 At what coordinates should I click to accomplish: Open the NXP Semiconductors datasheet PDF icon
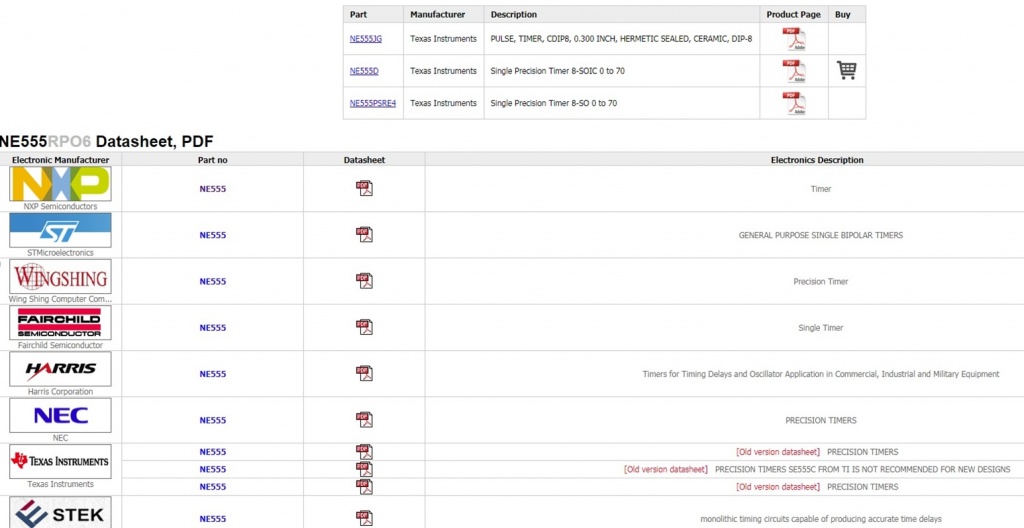(x=364, y=188)
